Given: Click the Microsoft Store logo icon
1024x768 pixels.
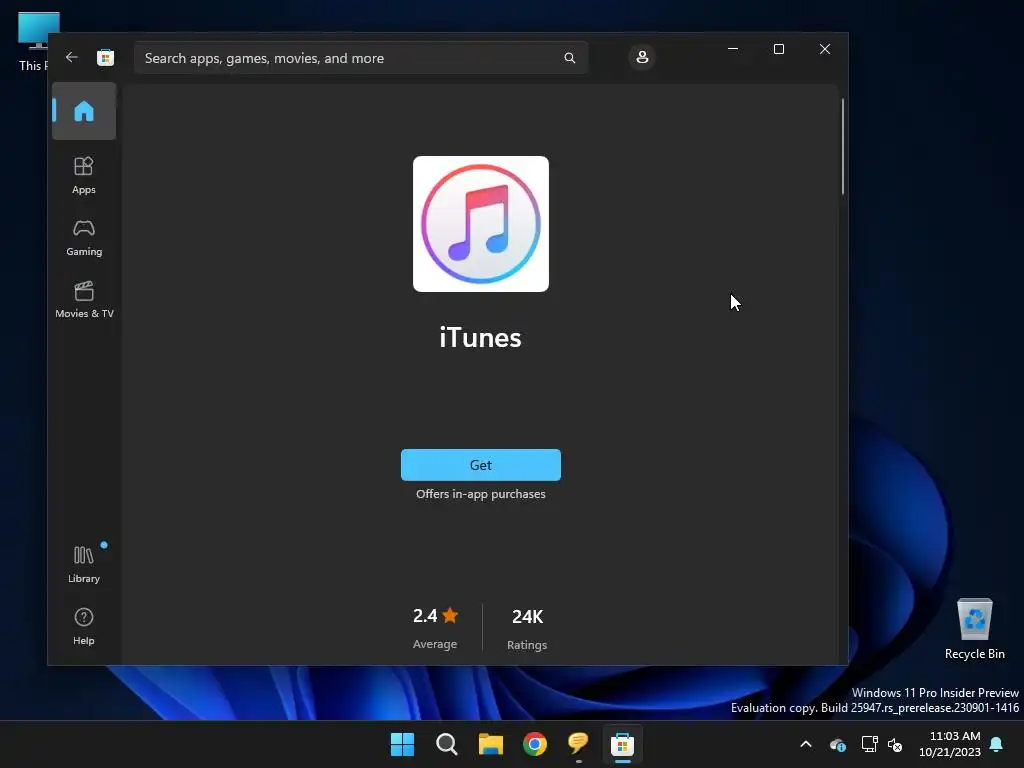Looking at the screenshot, I should (105, 57).
